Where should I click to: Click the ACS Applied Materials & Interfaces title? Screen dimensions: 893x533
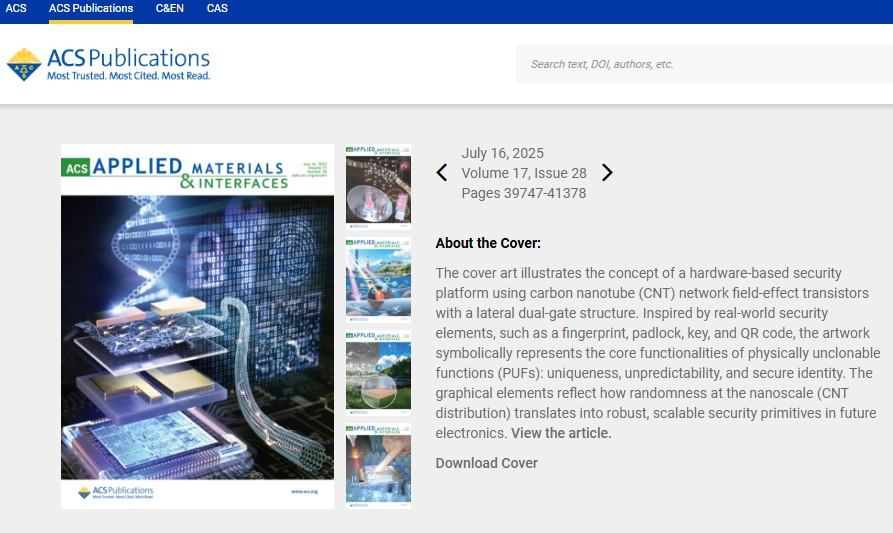[x=177, y=173]
